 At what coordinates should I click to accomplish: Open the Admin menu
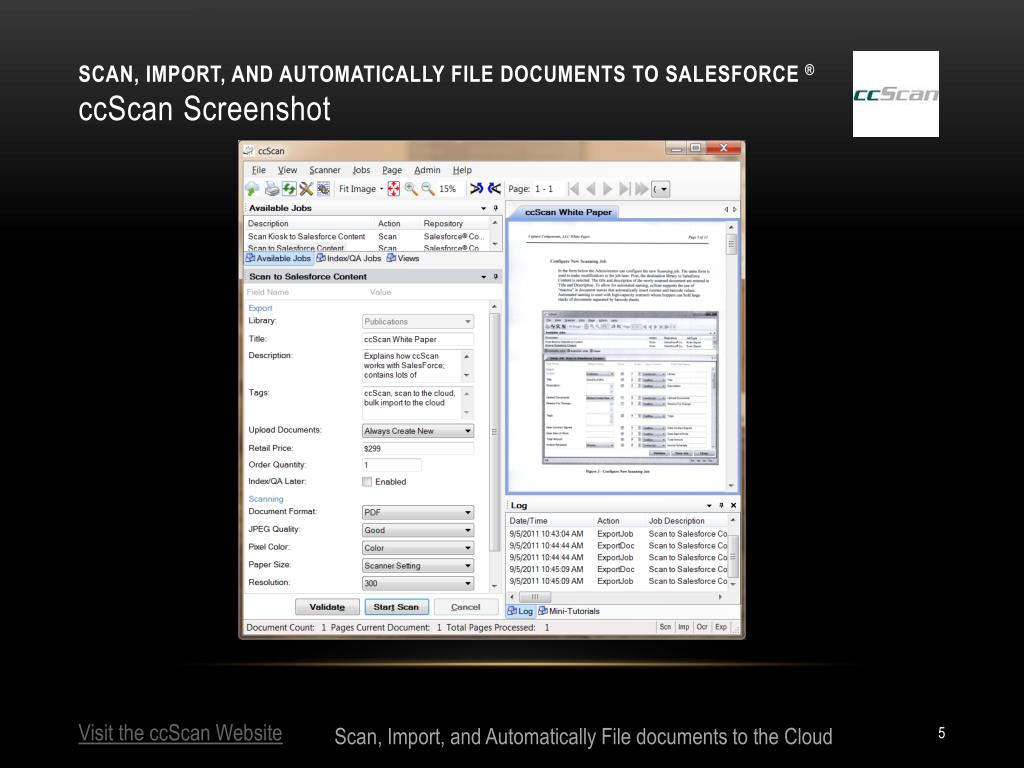tap(427, 170)
